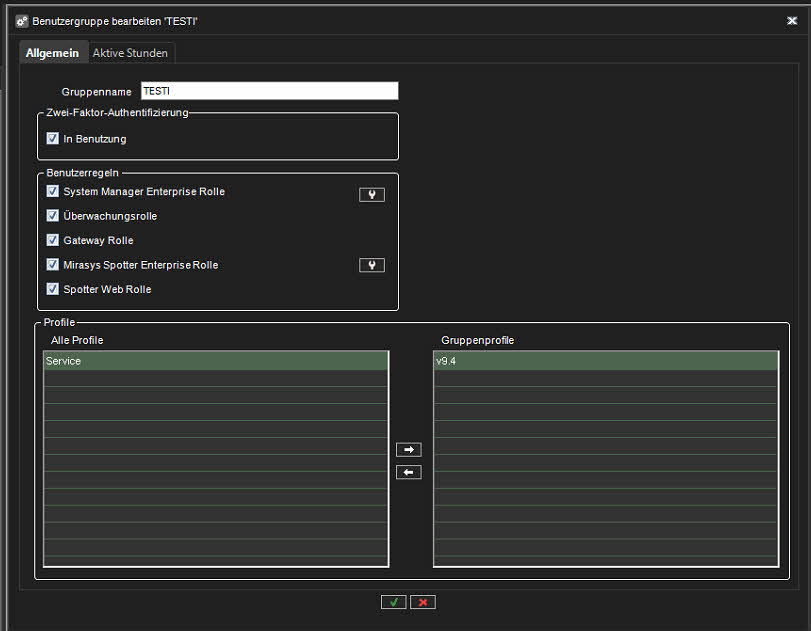The width and height of the screenshot is (811, 631).
Task: Click the Gruppenname text field
Action: [269, 91]
